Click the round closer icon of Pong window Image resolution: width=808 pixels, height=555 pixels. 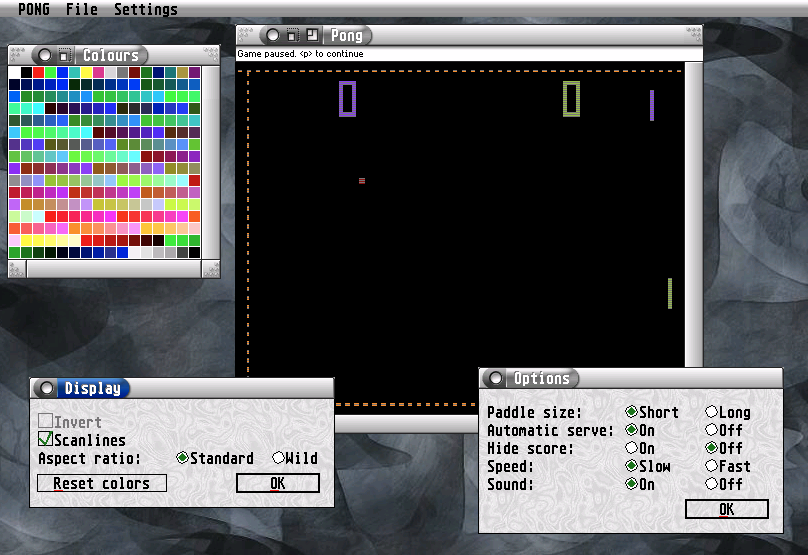pos(273,35)
